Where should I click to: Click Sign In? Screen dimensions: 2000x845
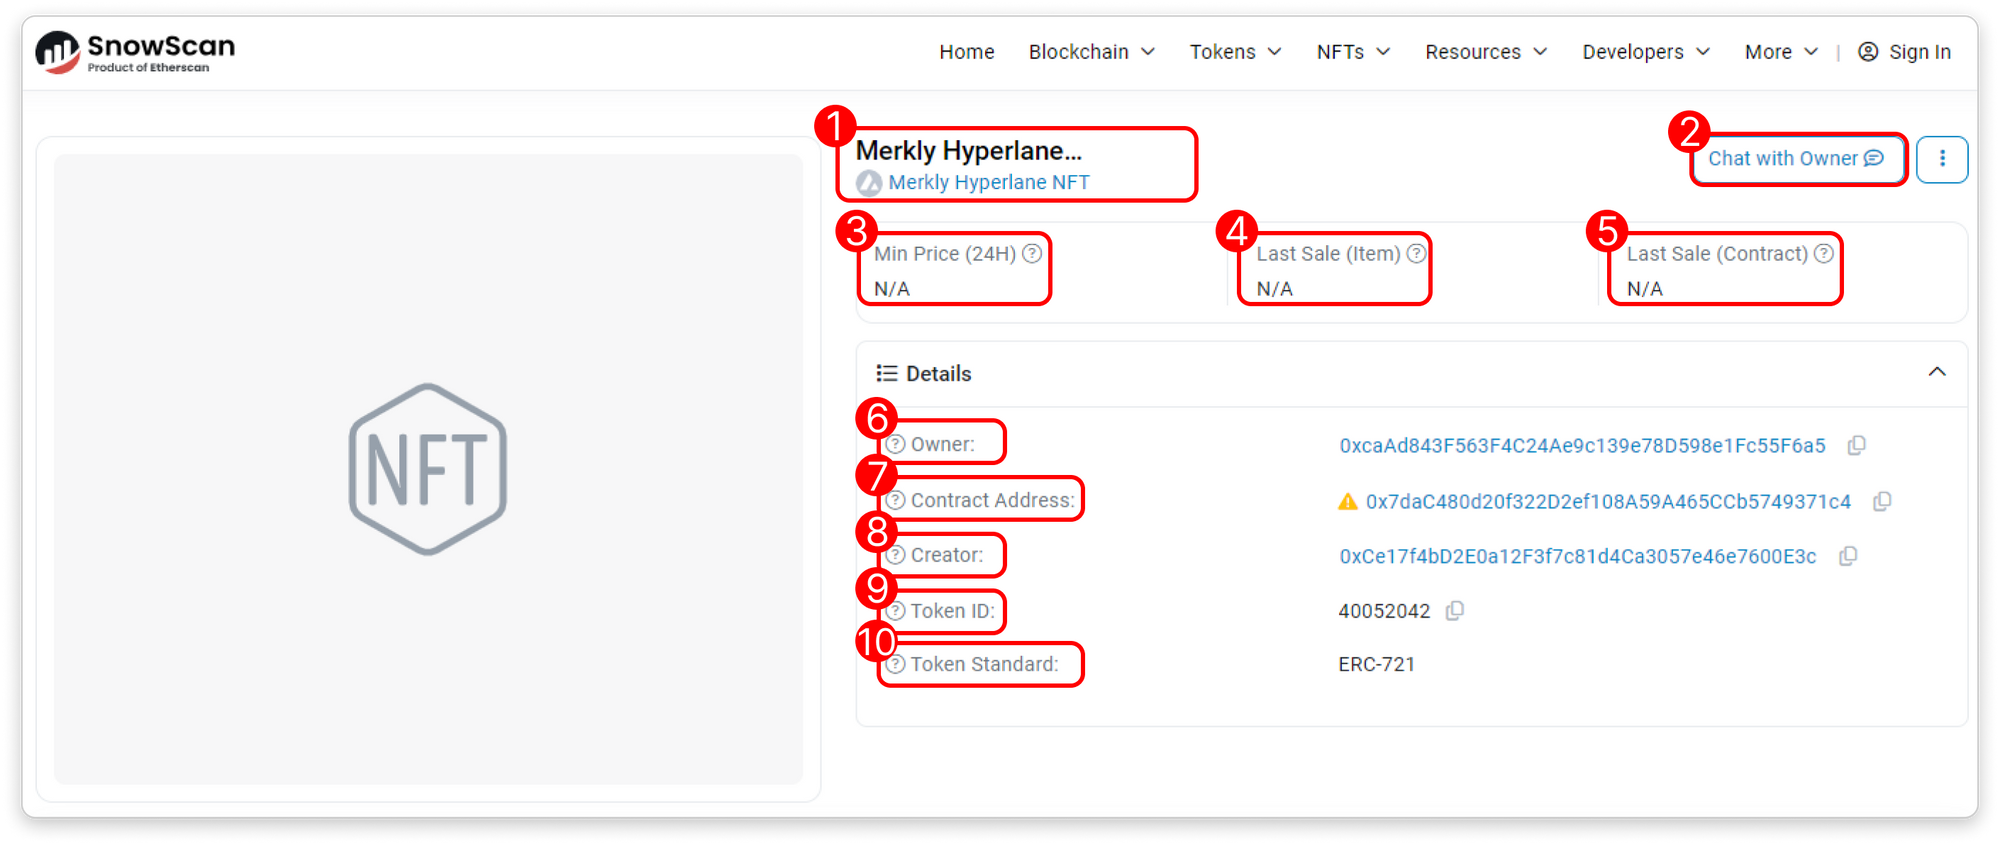point(1905,52)
